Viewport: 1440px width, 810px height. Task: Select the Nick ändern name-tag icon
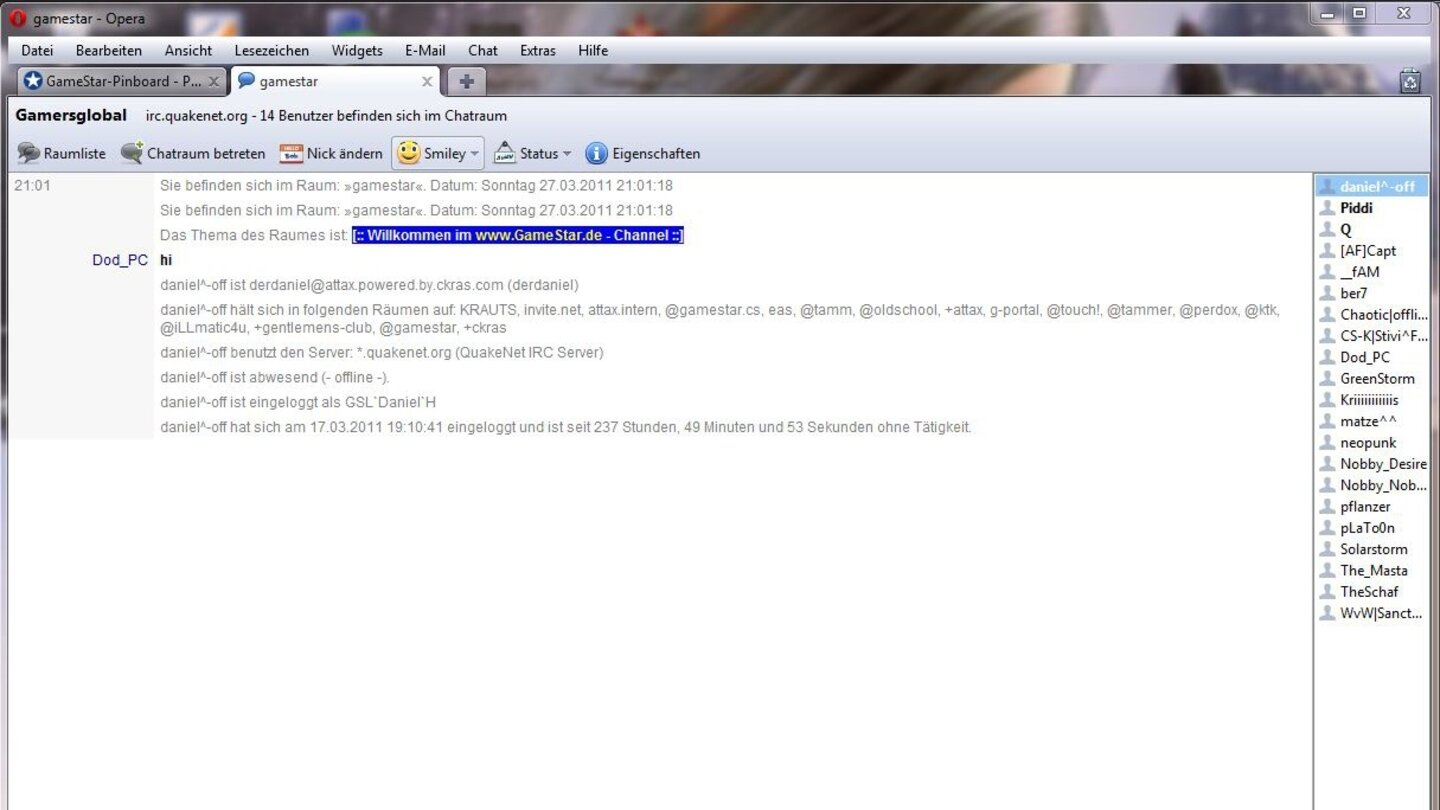[291, 153]
